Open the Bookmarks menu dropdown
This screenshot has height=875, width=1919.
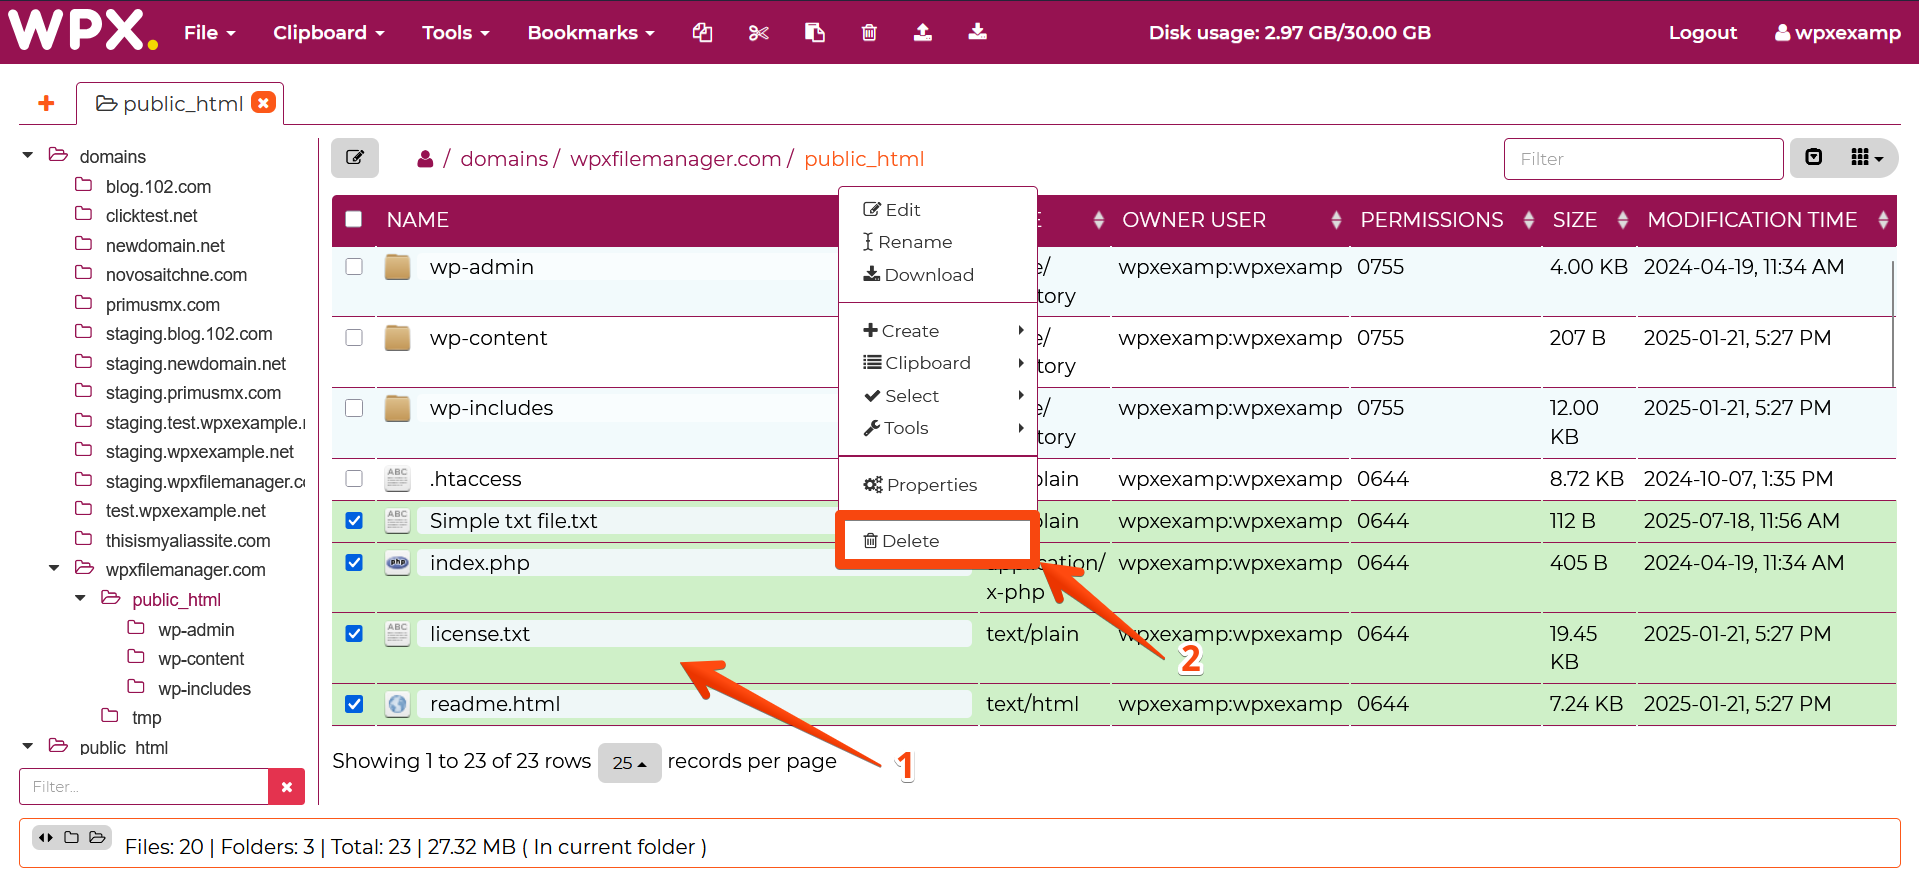[591, 32]
